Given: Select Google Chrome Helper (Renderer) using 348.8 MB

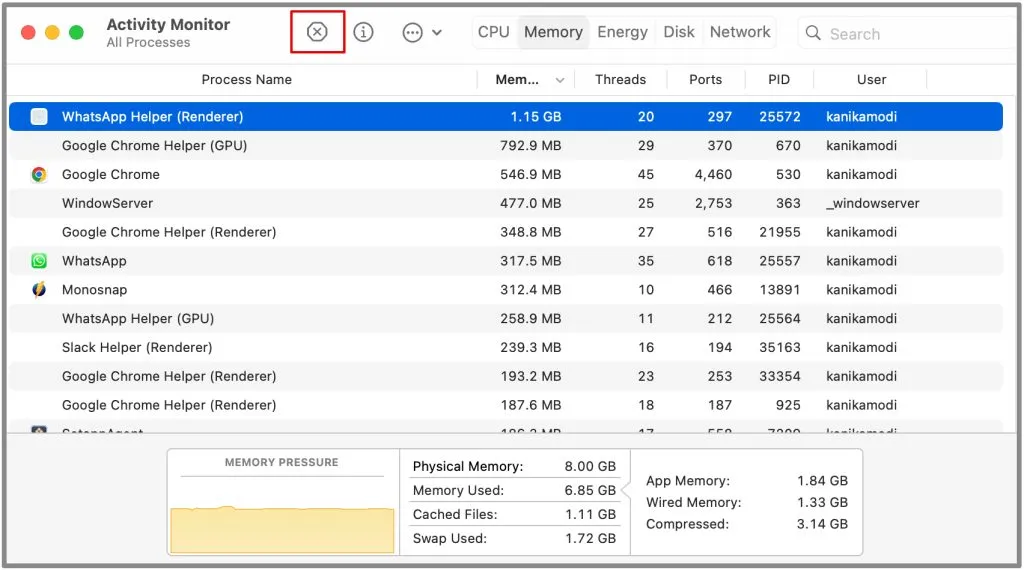Looking at the screenshot, I should point(505,232).
